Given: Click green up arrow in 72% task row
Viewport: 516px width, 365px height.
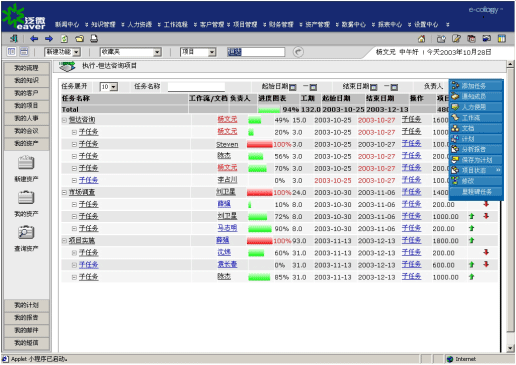Looking at the screenshot, I should (x=471, y=216).
